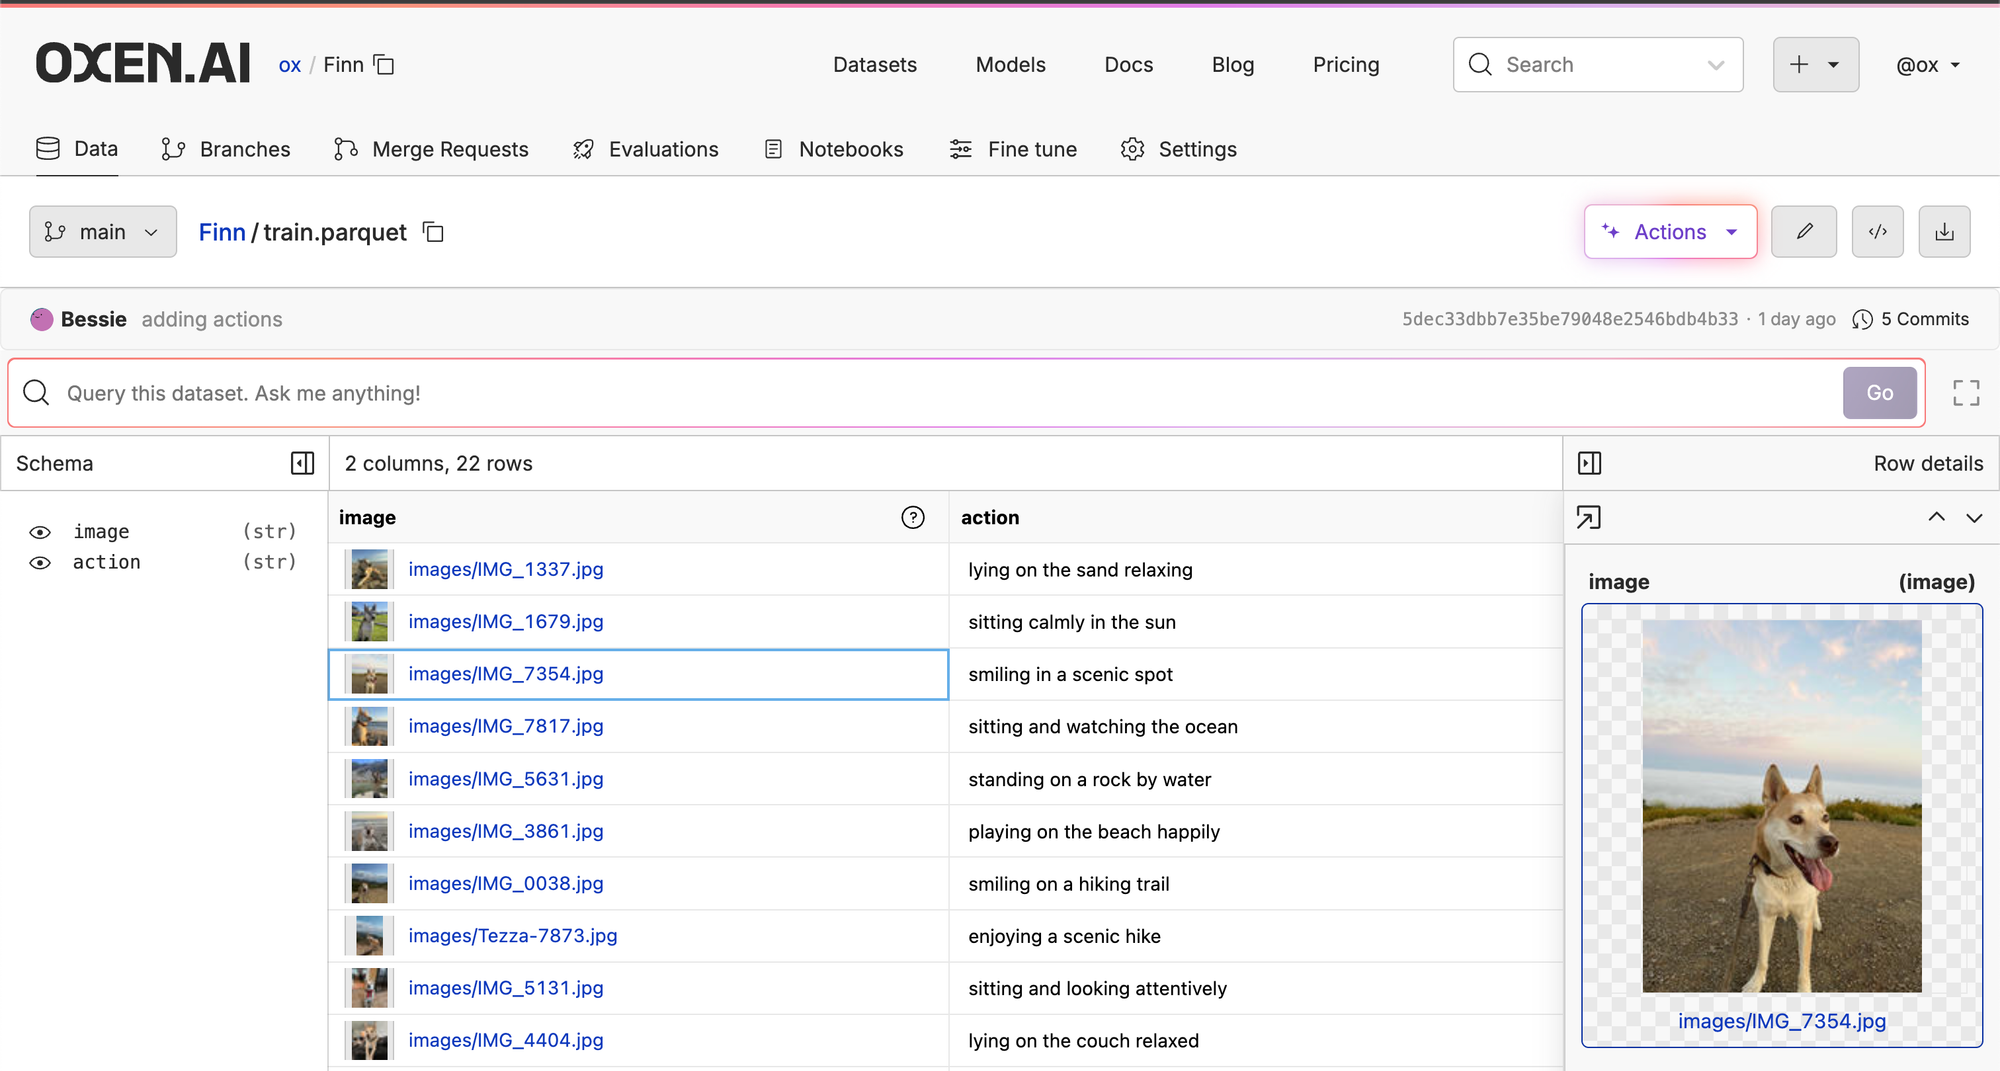Download the train.parquet file
Image resolution: width=2000 pixels, height=1071 pixels.
[x=1944, y=232]
